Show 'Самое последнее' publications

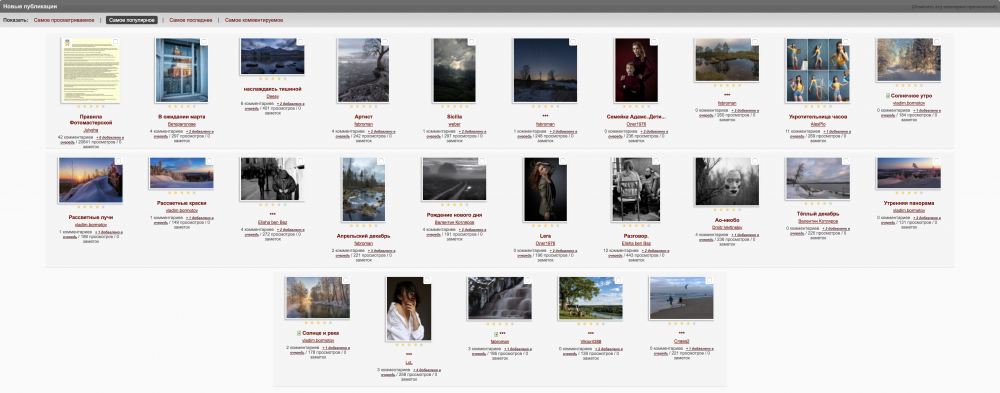(x=191, y=20)
